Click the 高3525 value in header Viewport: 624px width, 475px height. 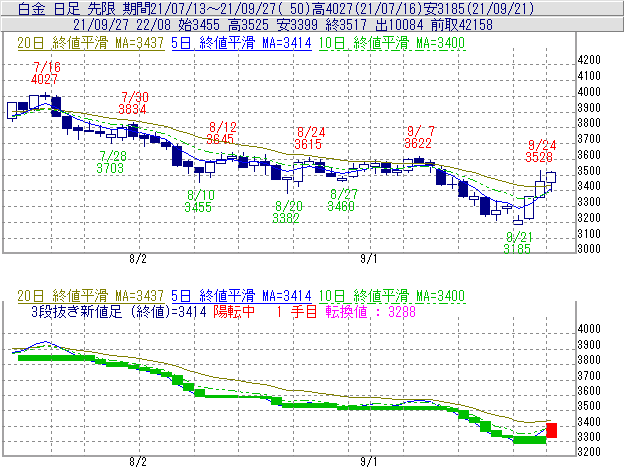(248, 25)
